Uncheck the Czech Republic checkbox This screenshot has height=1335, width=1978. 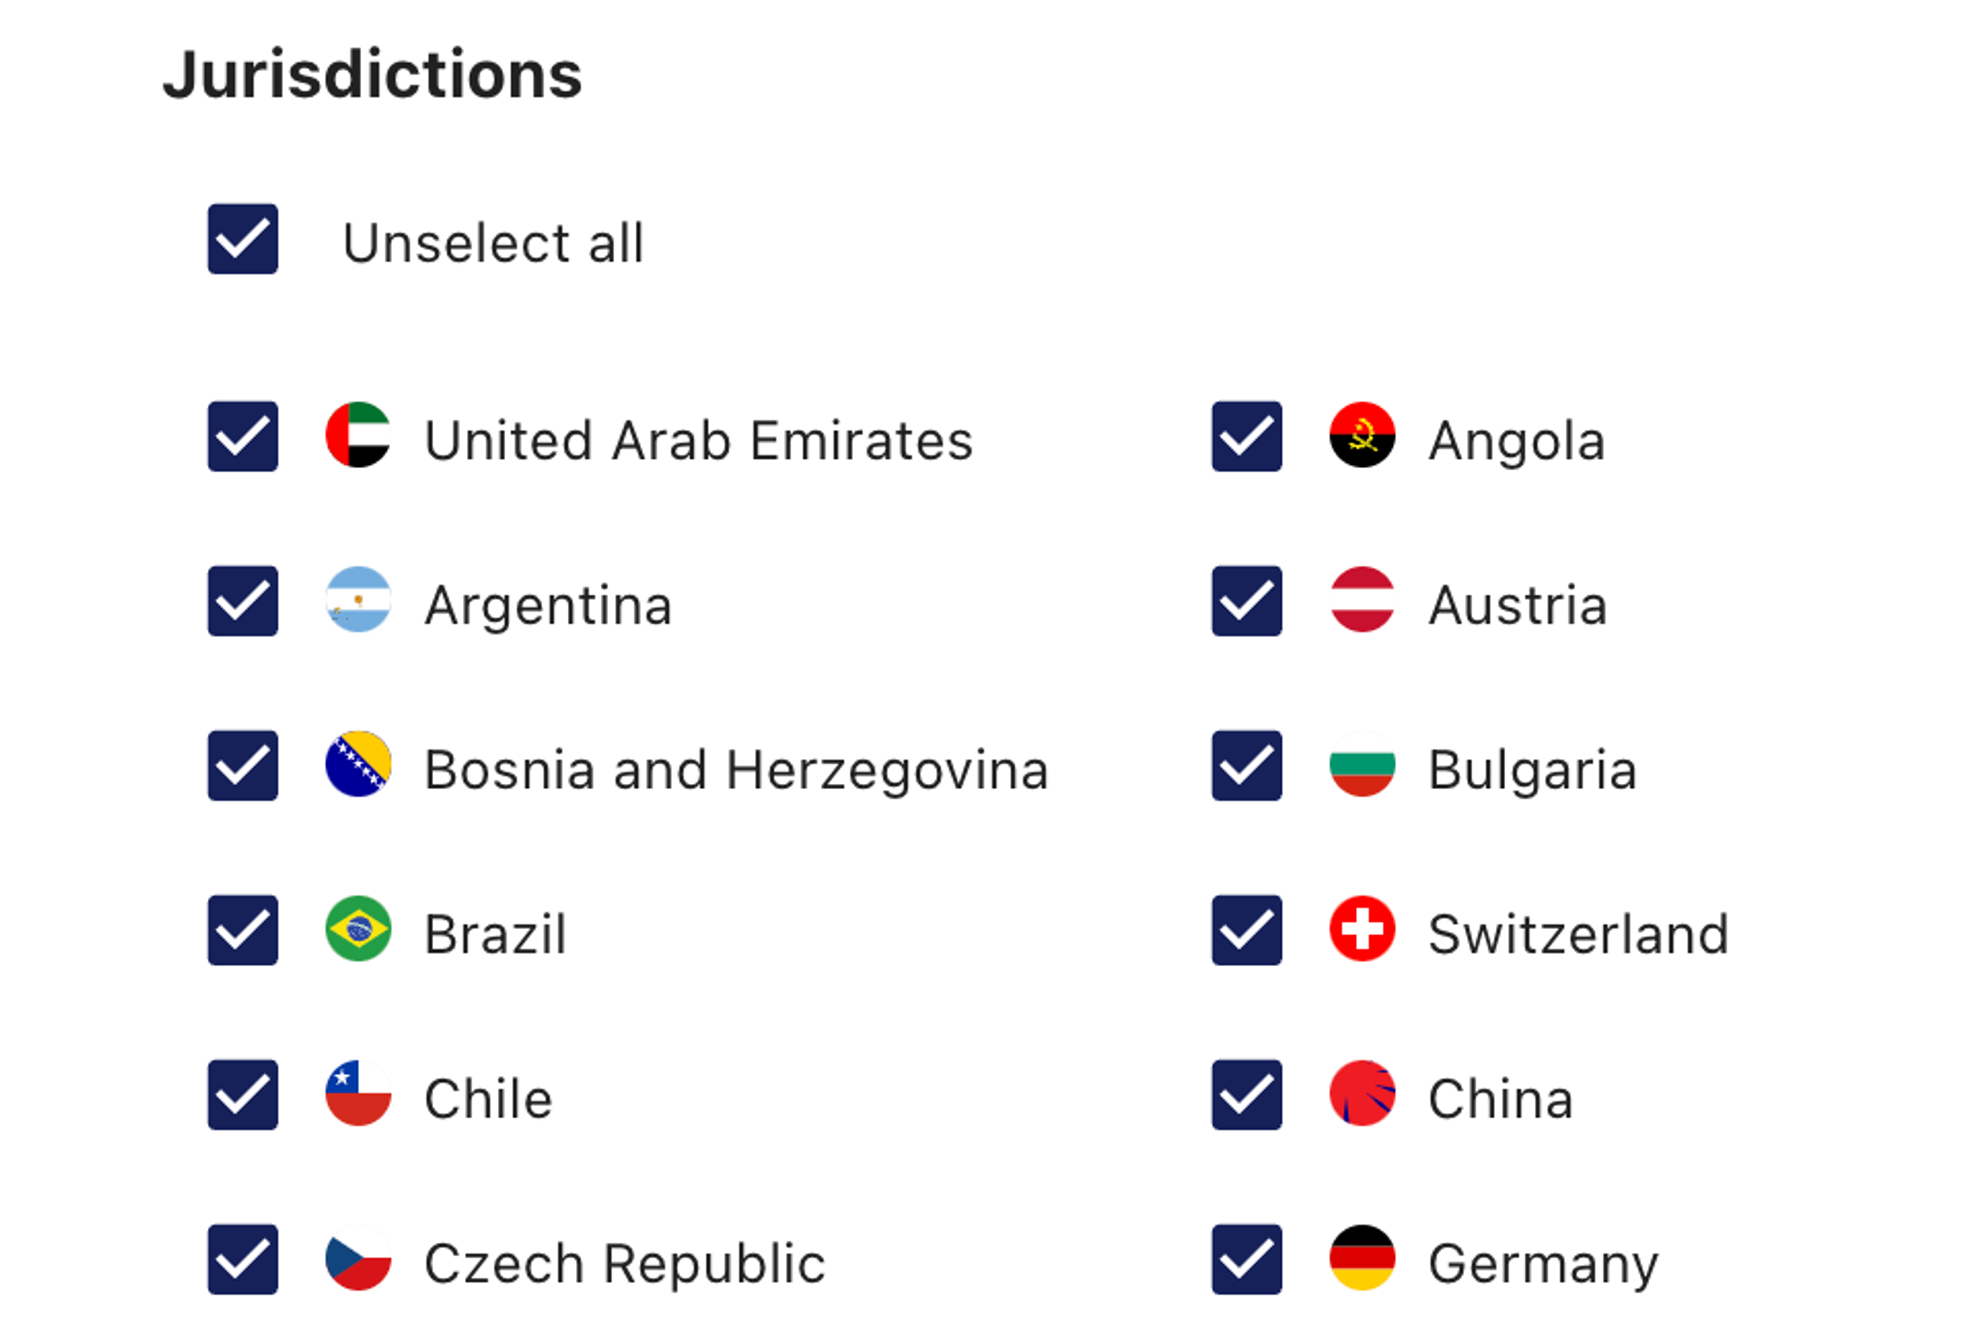[x=243, y=1259]
